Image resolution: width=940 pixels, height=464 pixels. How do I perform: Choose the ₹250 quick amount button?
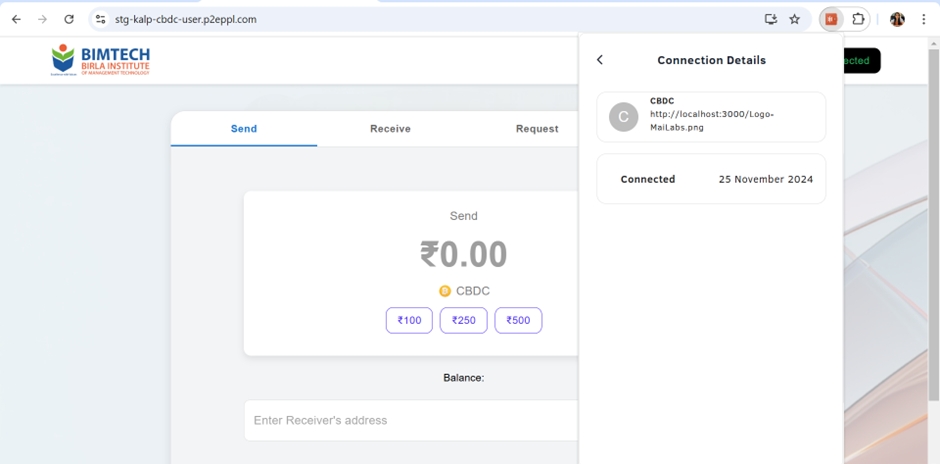[x=463, y=320]
